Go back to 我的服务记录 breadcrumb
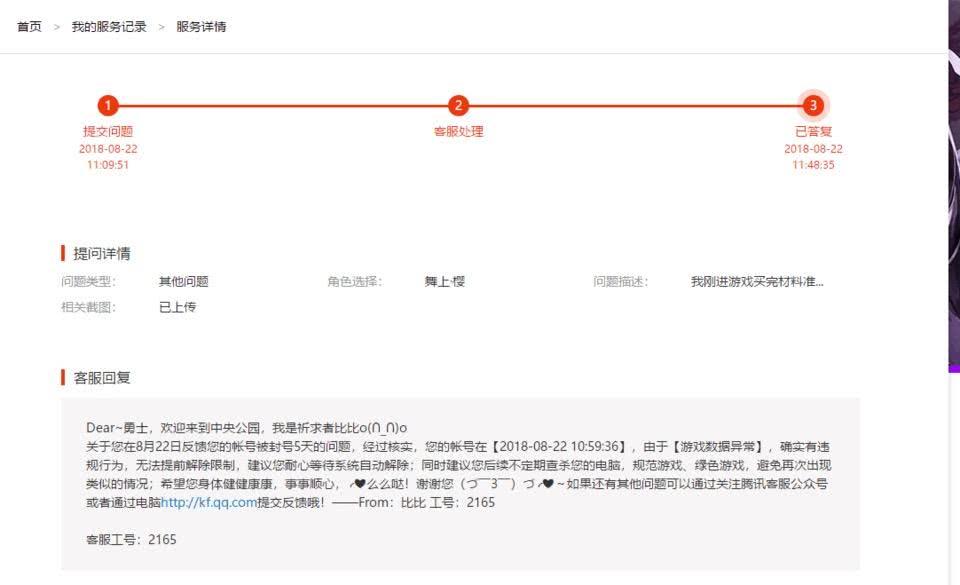Screen dimensions: 960x585 108,27
